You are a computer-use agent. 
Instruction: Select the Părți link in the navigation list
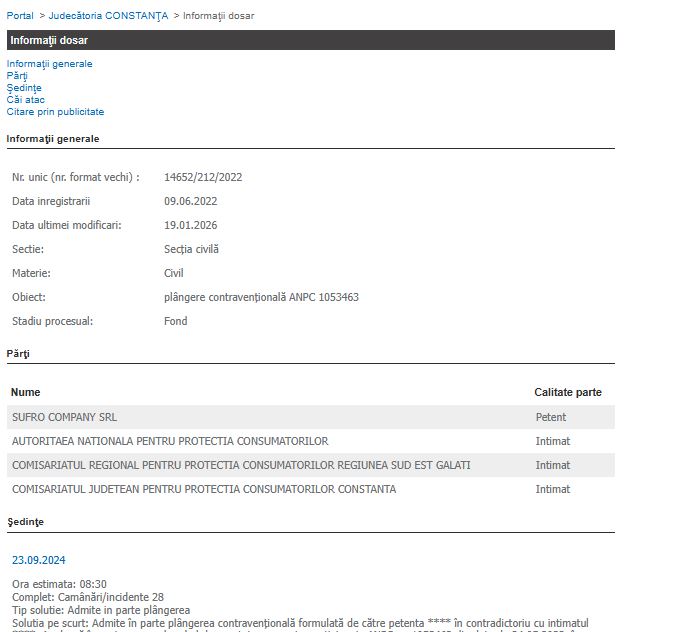17,76
